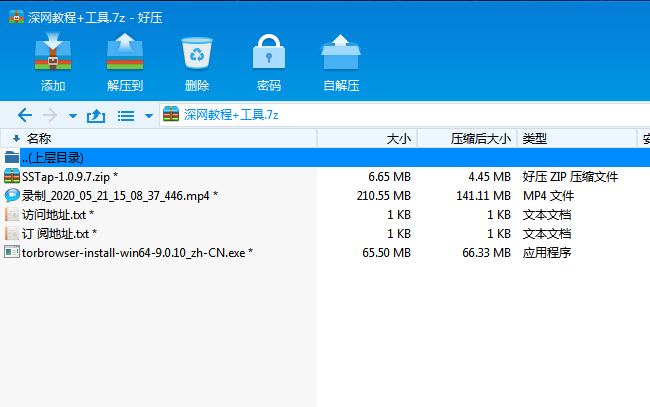Viewport: 650px width, 407px height.
Task: Click the 4.45 MB compressed size cell
Action: 489,177
